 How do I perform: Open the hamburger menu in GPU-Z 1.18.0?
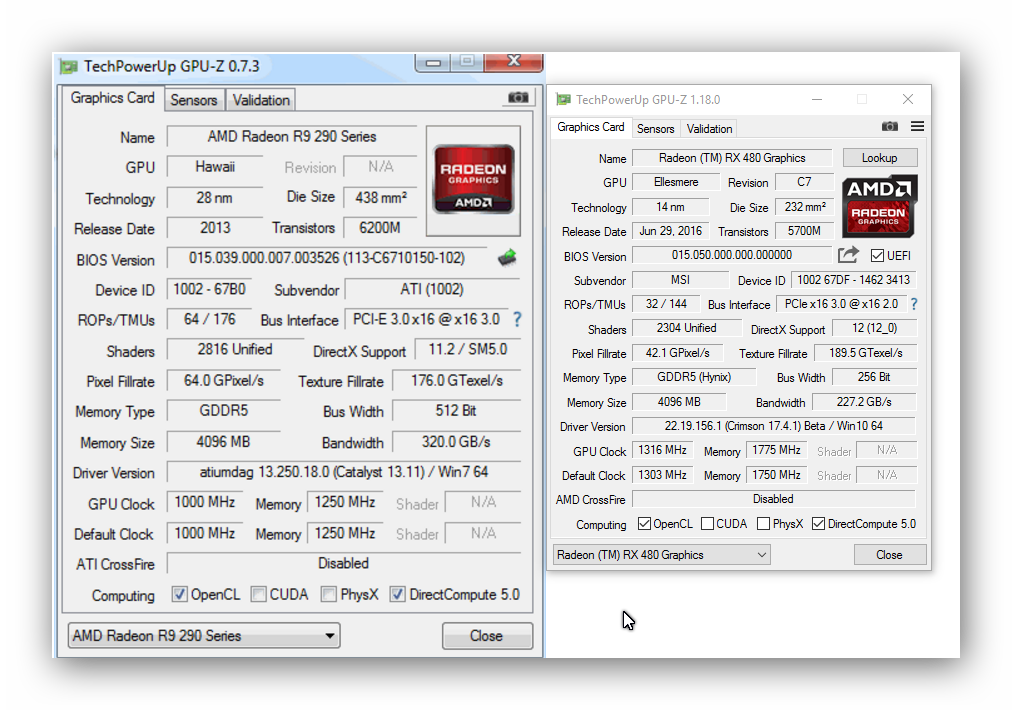pos(917,127)
